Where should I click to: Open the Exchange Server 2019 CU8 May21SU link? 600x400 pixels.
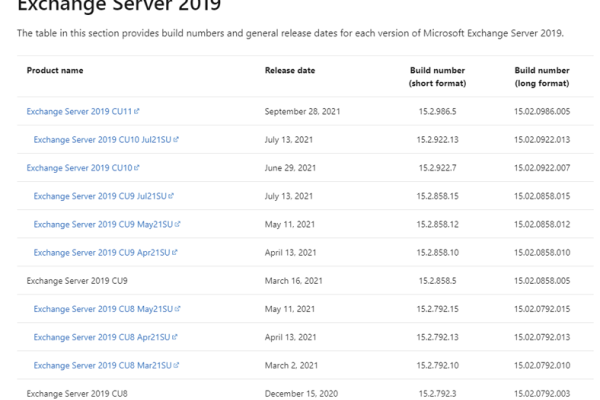[x=102, y=309]
